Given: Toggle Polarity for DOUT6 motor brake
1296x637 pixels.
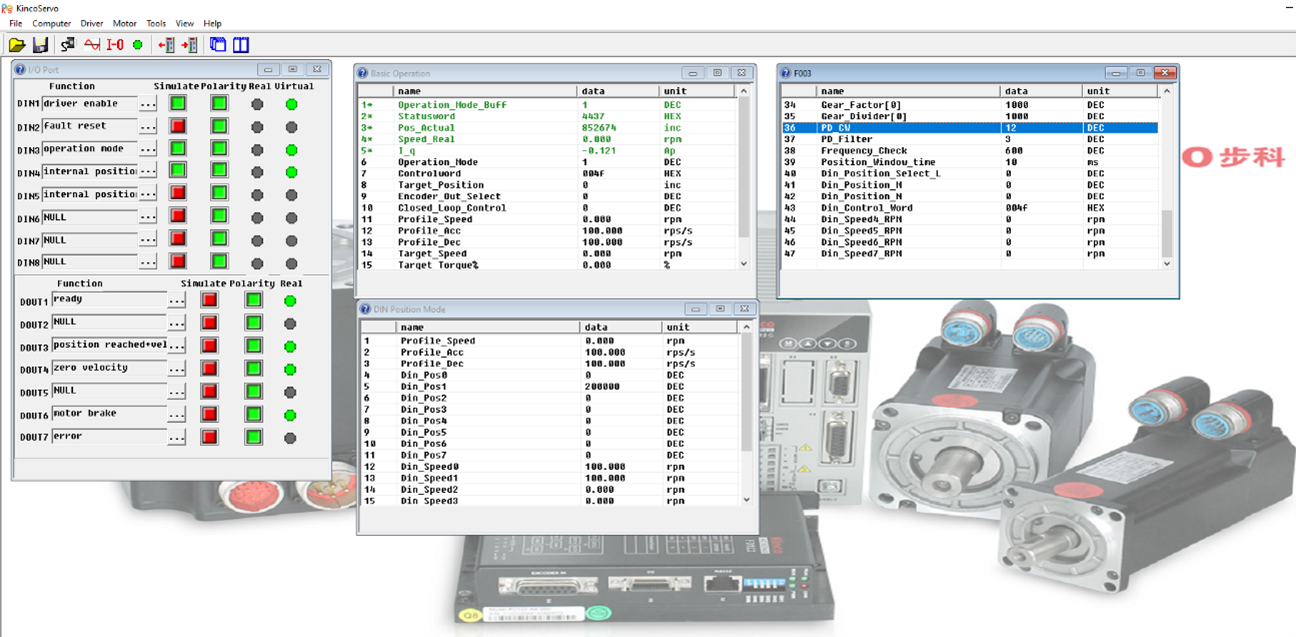Looking at the screenshot, I should click(x=253, y=414).
